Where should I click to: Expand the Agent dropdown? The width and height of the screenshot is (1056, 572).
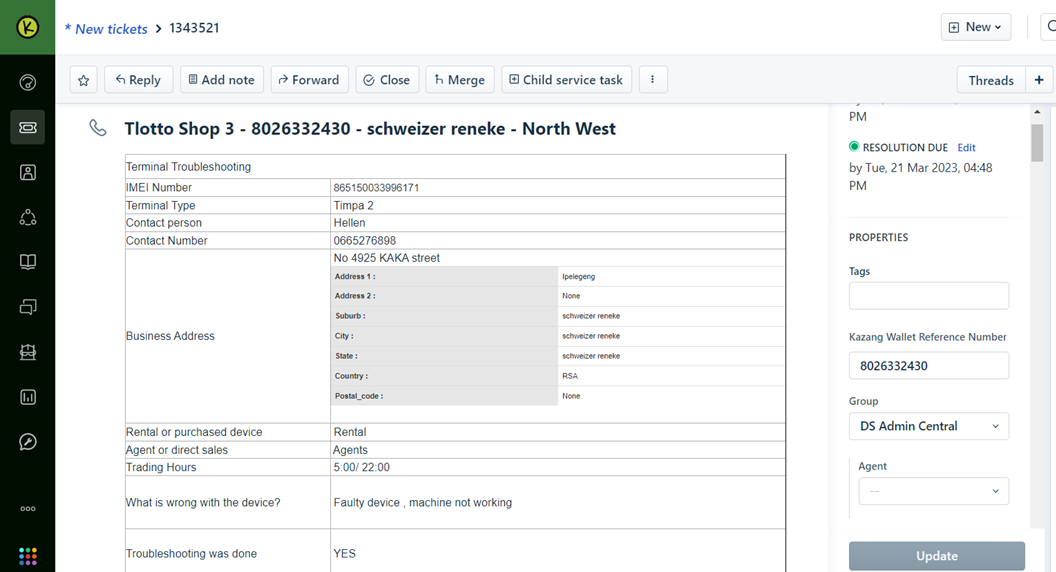[x=933, y=491]
